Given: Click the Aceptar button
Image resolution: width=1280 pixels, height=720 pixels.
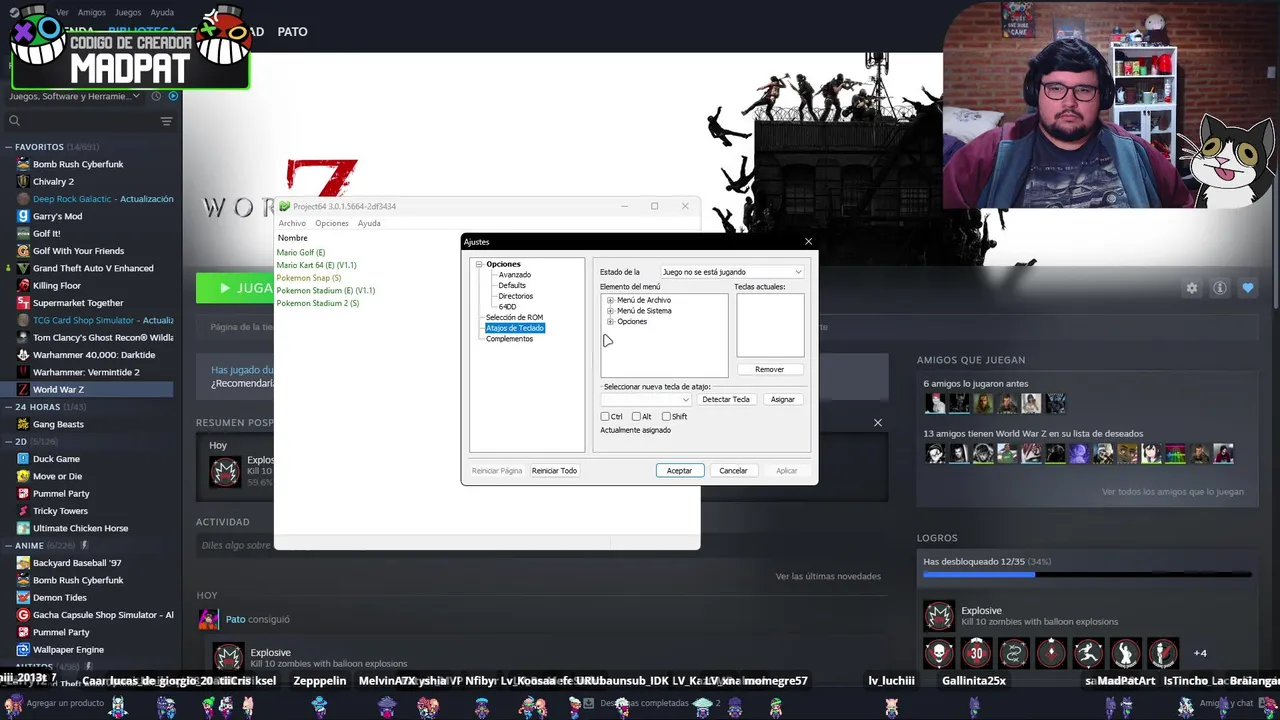Looking at the screenshot, I should (x=679, y=471).
